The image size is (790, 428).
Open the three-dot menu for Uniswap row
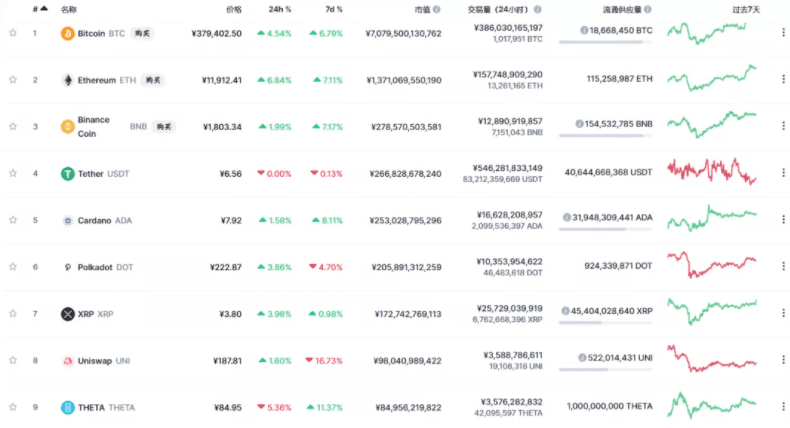pos(782,361)
